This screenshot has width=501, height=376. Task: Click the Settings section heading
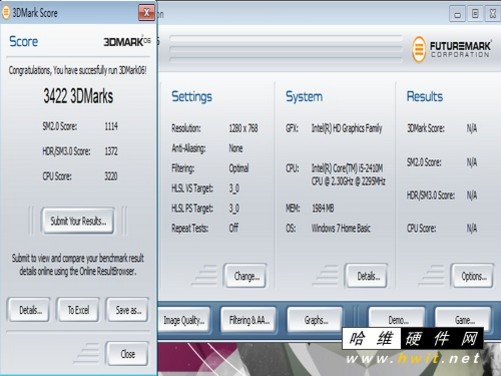pyautogui.click(x=192, y=97)
